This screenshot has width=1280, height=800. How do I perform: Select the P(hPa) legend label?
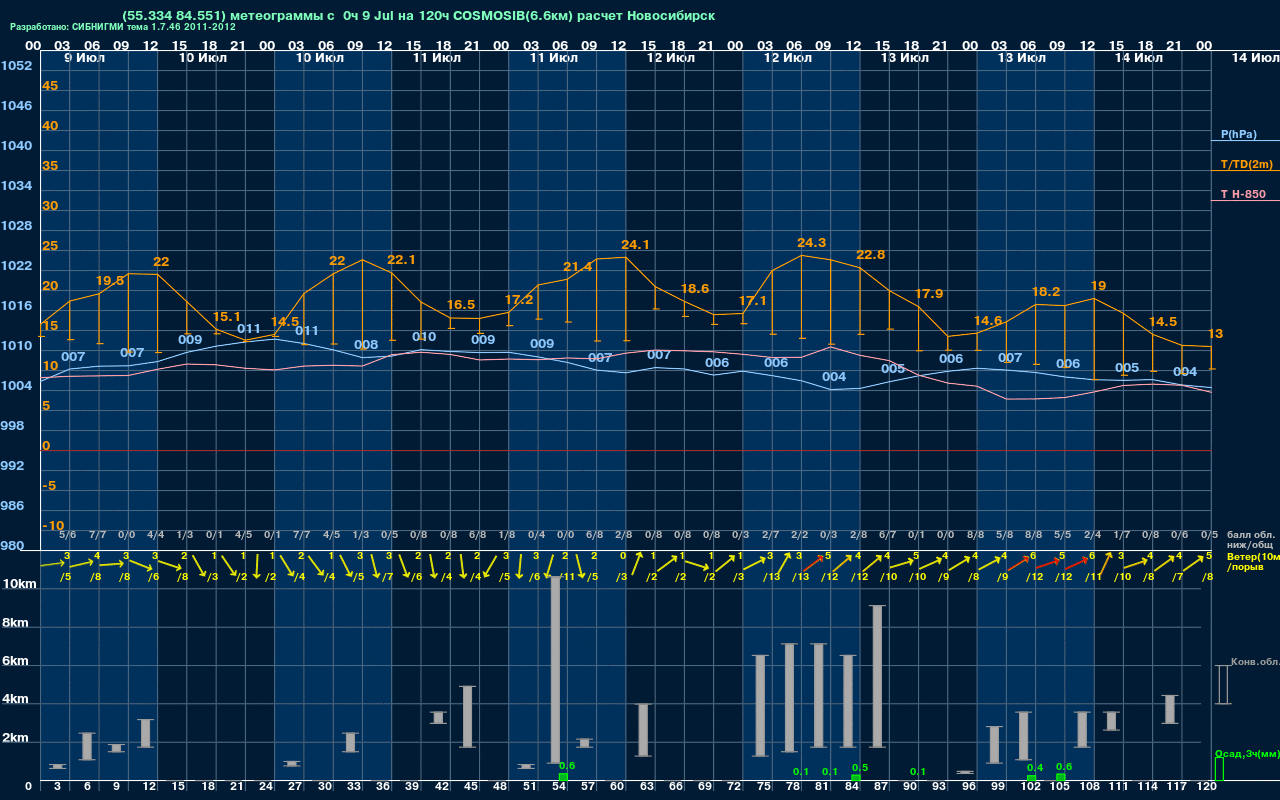[1239, 134]
